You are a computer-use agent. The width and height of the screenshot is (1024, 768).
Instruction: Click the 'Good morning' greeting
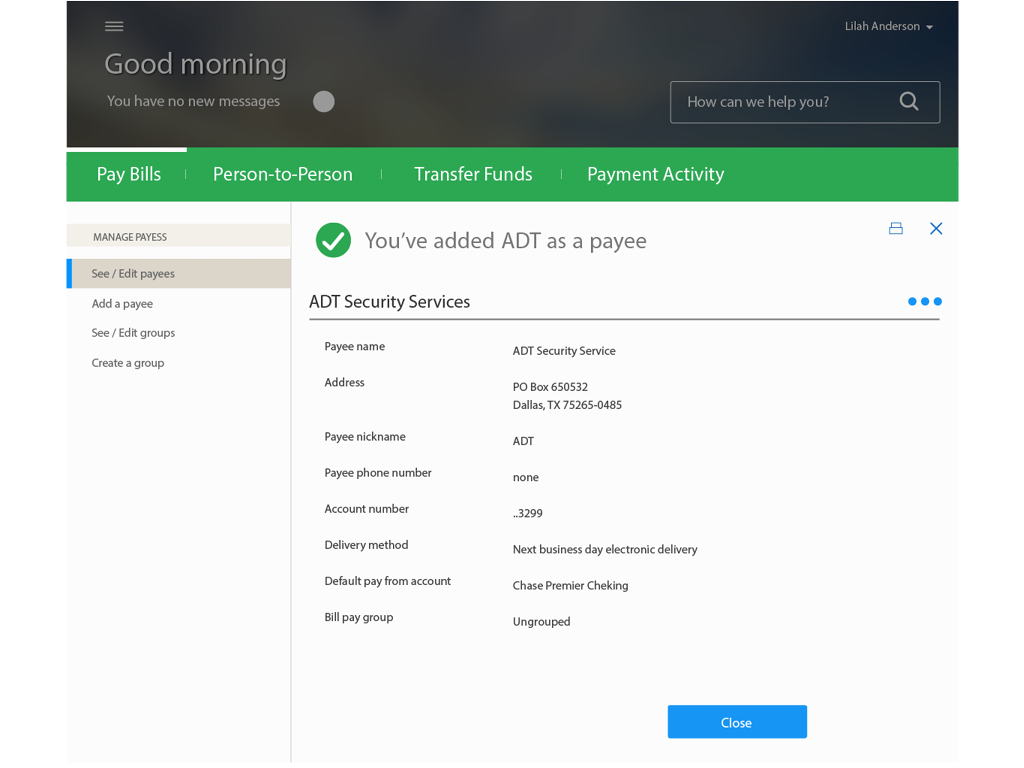pos(196,64)
